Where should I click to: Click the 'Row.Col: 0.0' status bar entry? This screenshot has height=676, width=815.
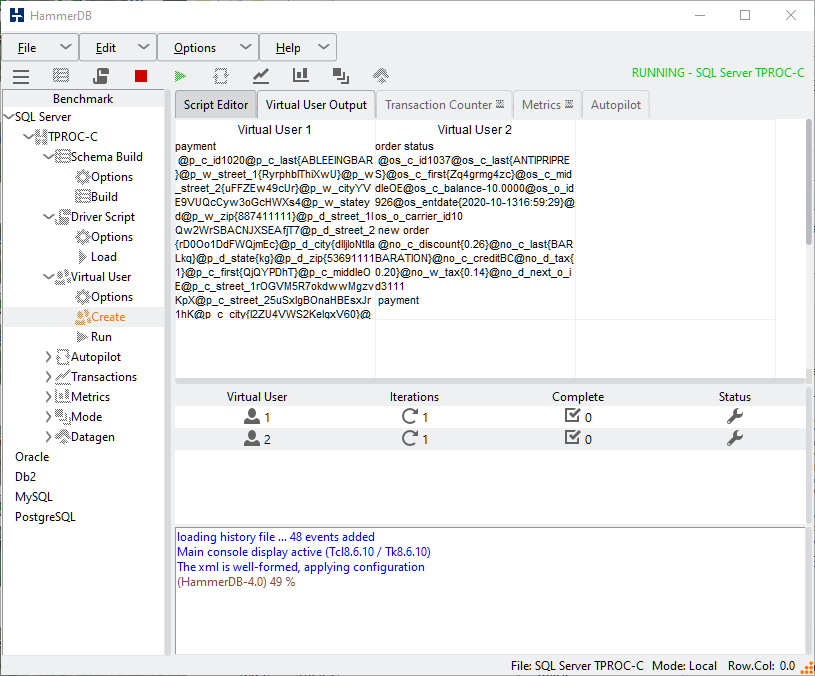point(761,666)
